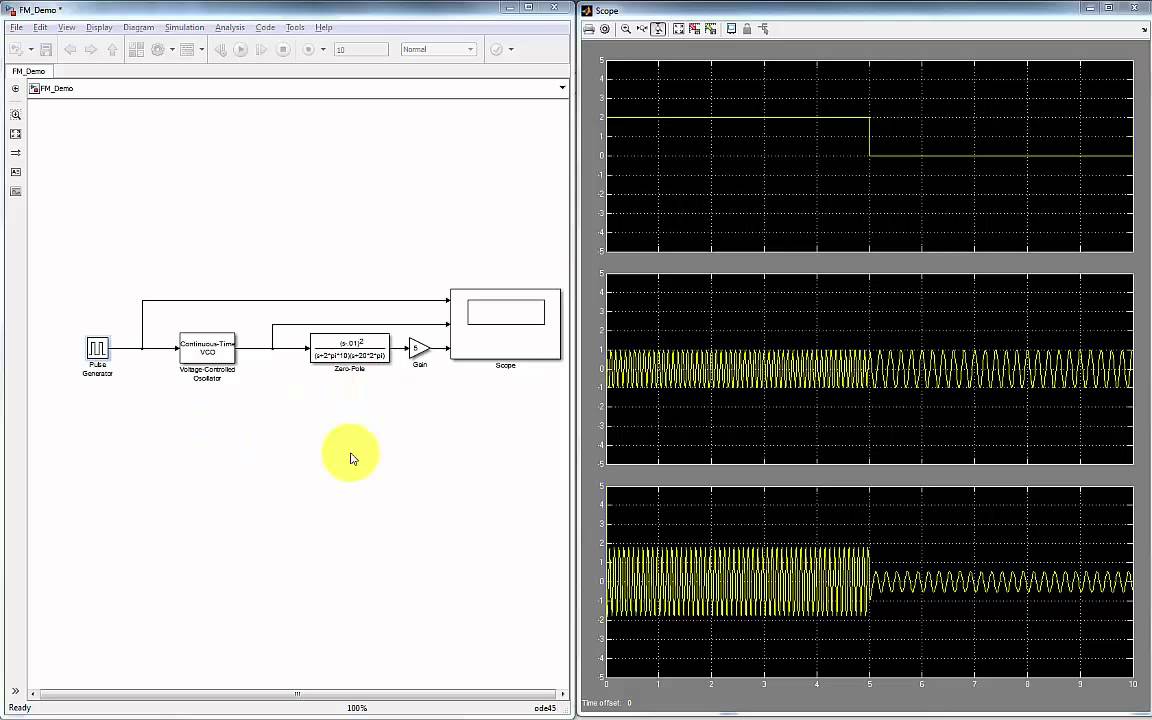The width and height of the screenshot is (1152, 720).
Task: Open the Analysis menu
Action: (230, 27)
